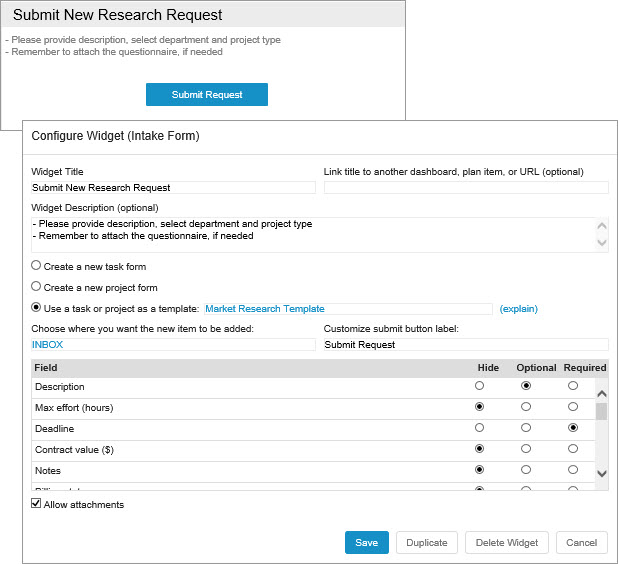Save the widget configuration
Screen dimensions: 618x564
point(366,542)
